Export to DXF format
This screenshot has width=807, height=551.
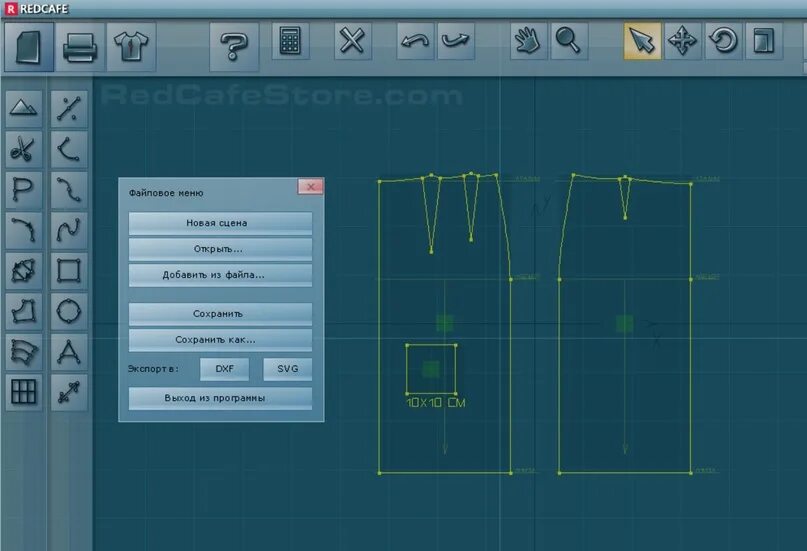pyautogui.click(x=224, y=369)
